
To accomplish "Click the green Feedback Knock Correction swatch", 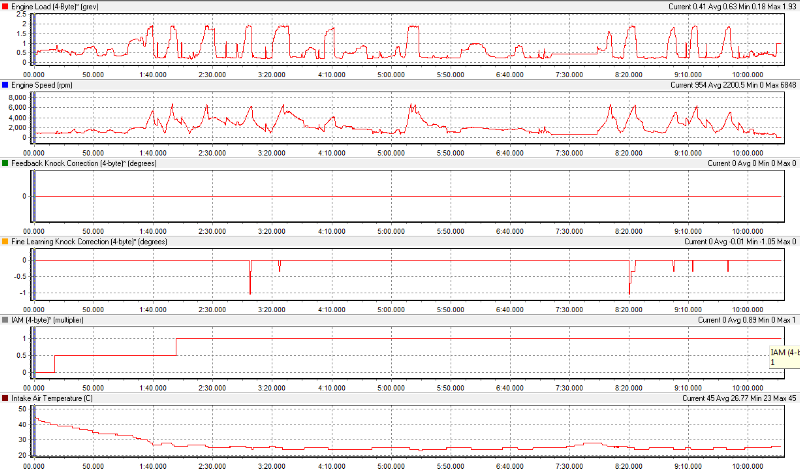I will click(x=8, y=163).
